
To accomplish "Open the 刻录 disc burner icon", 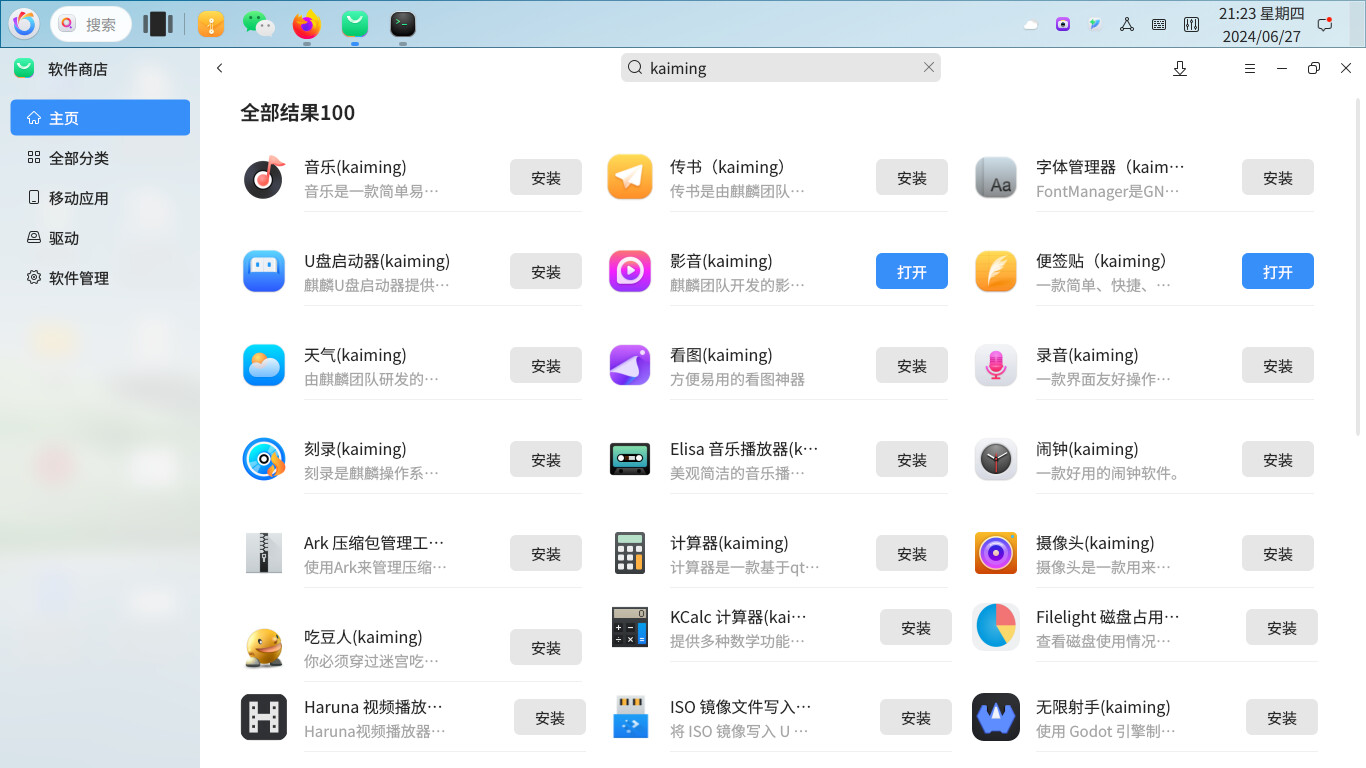I will coord(264,460).
